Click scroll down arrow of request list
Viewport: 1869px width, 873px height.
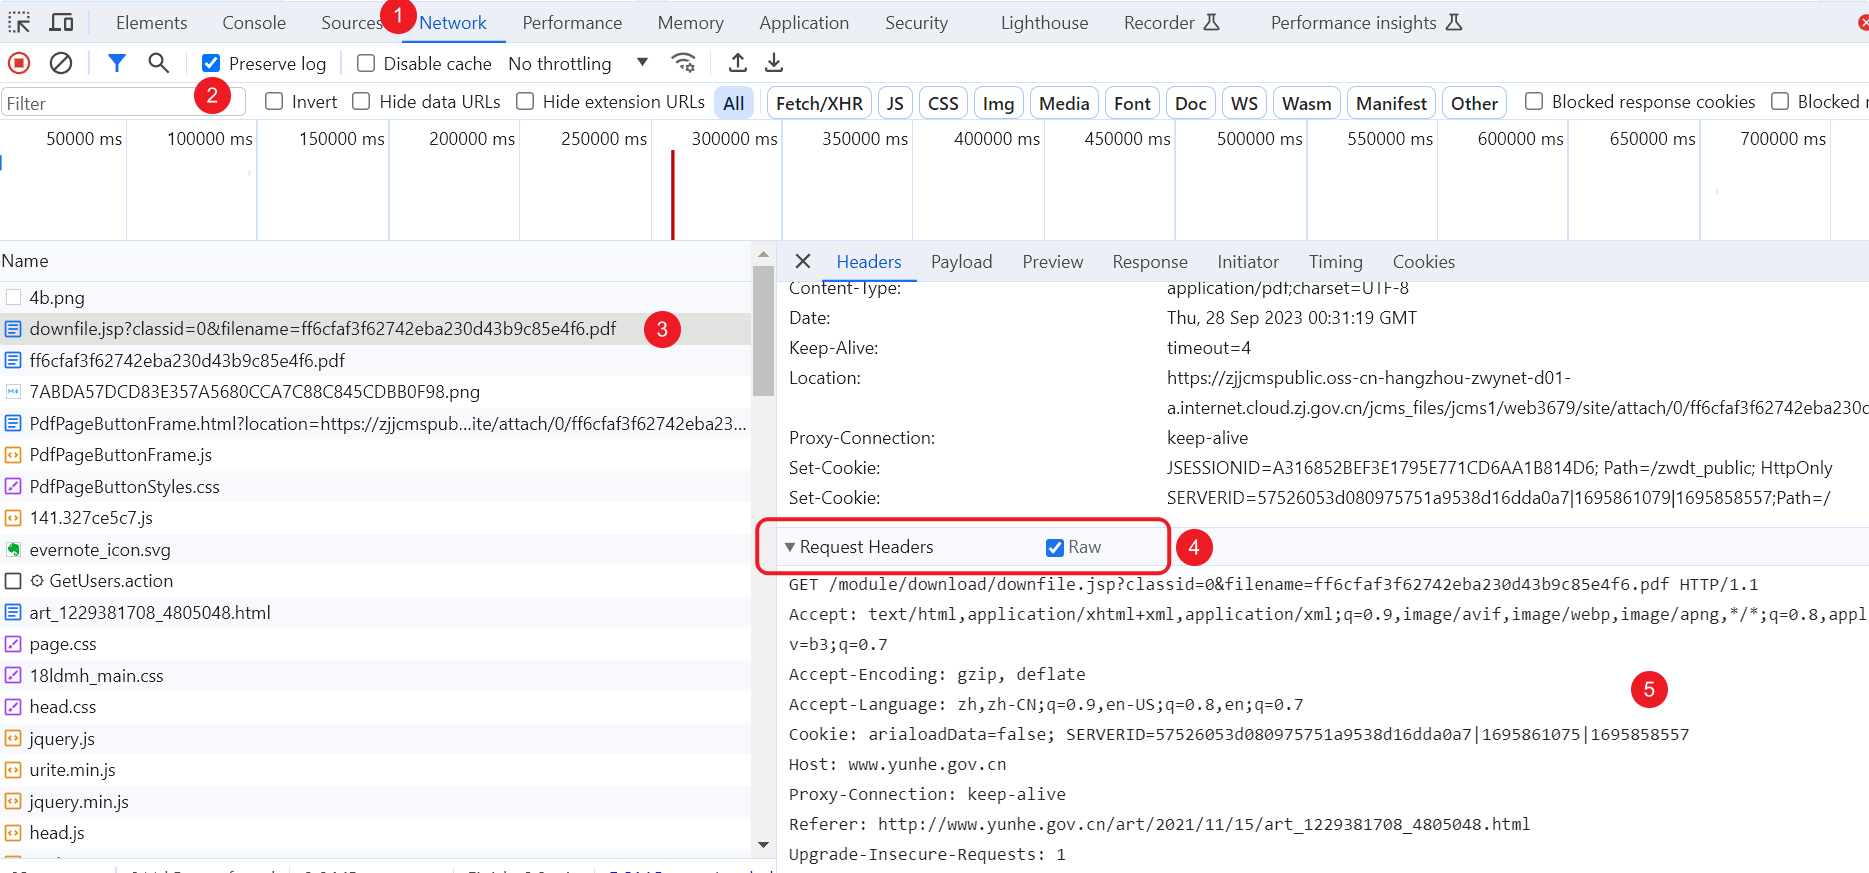763,844
